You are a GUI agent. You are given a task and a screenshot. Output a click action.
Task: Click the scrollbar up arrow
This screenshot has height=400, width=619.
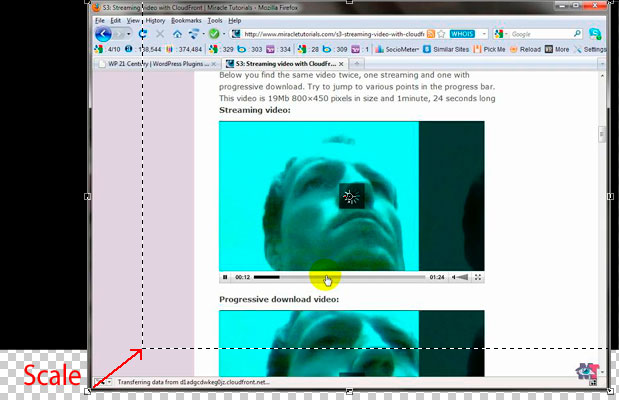click(x=602, y=76)
